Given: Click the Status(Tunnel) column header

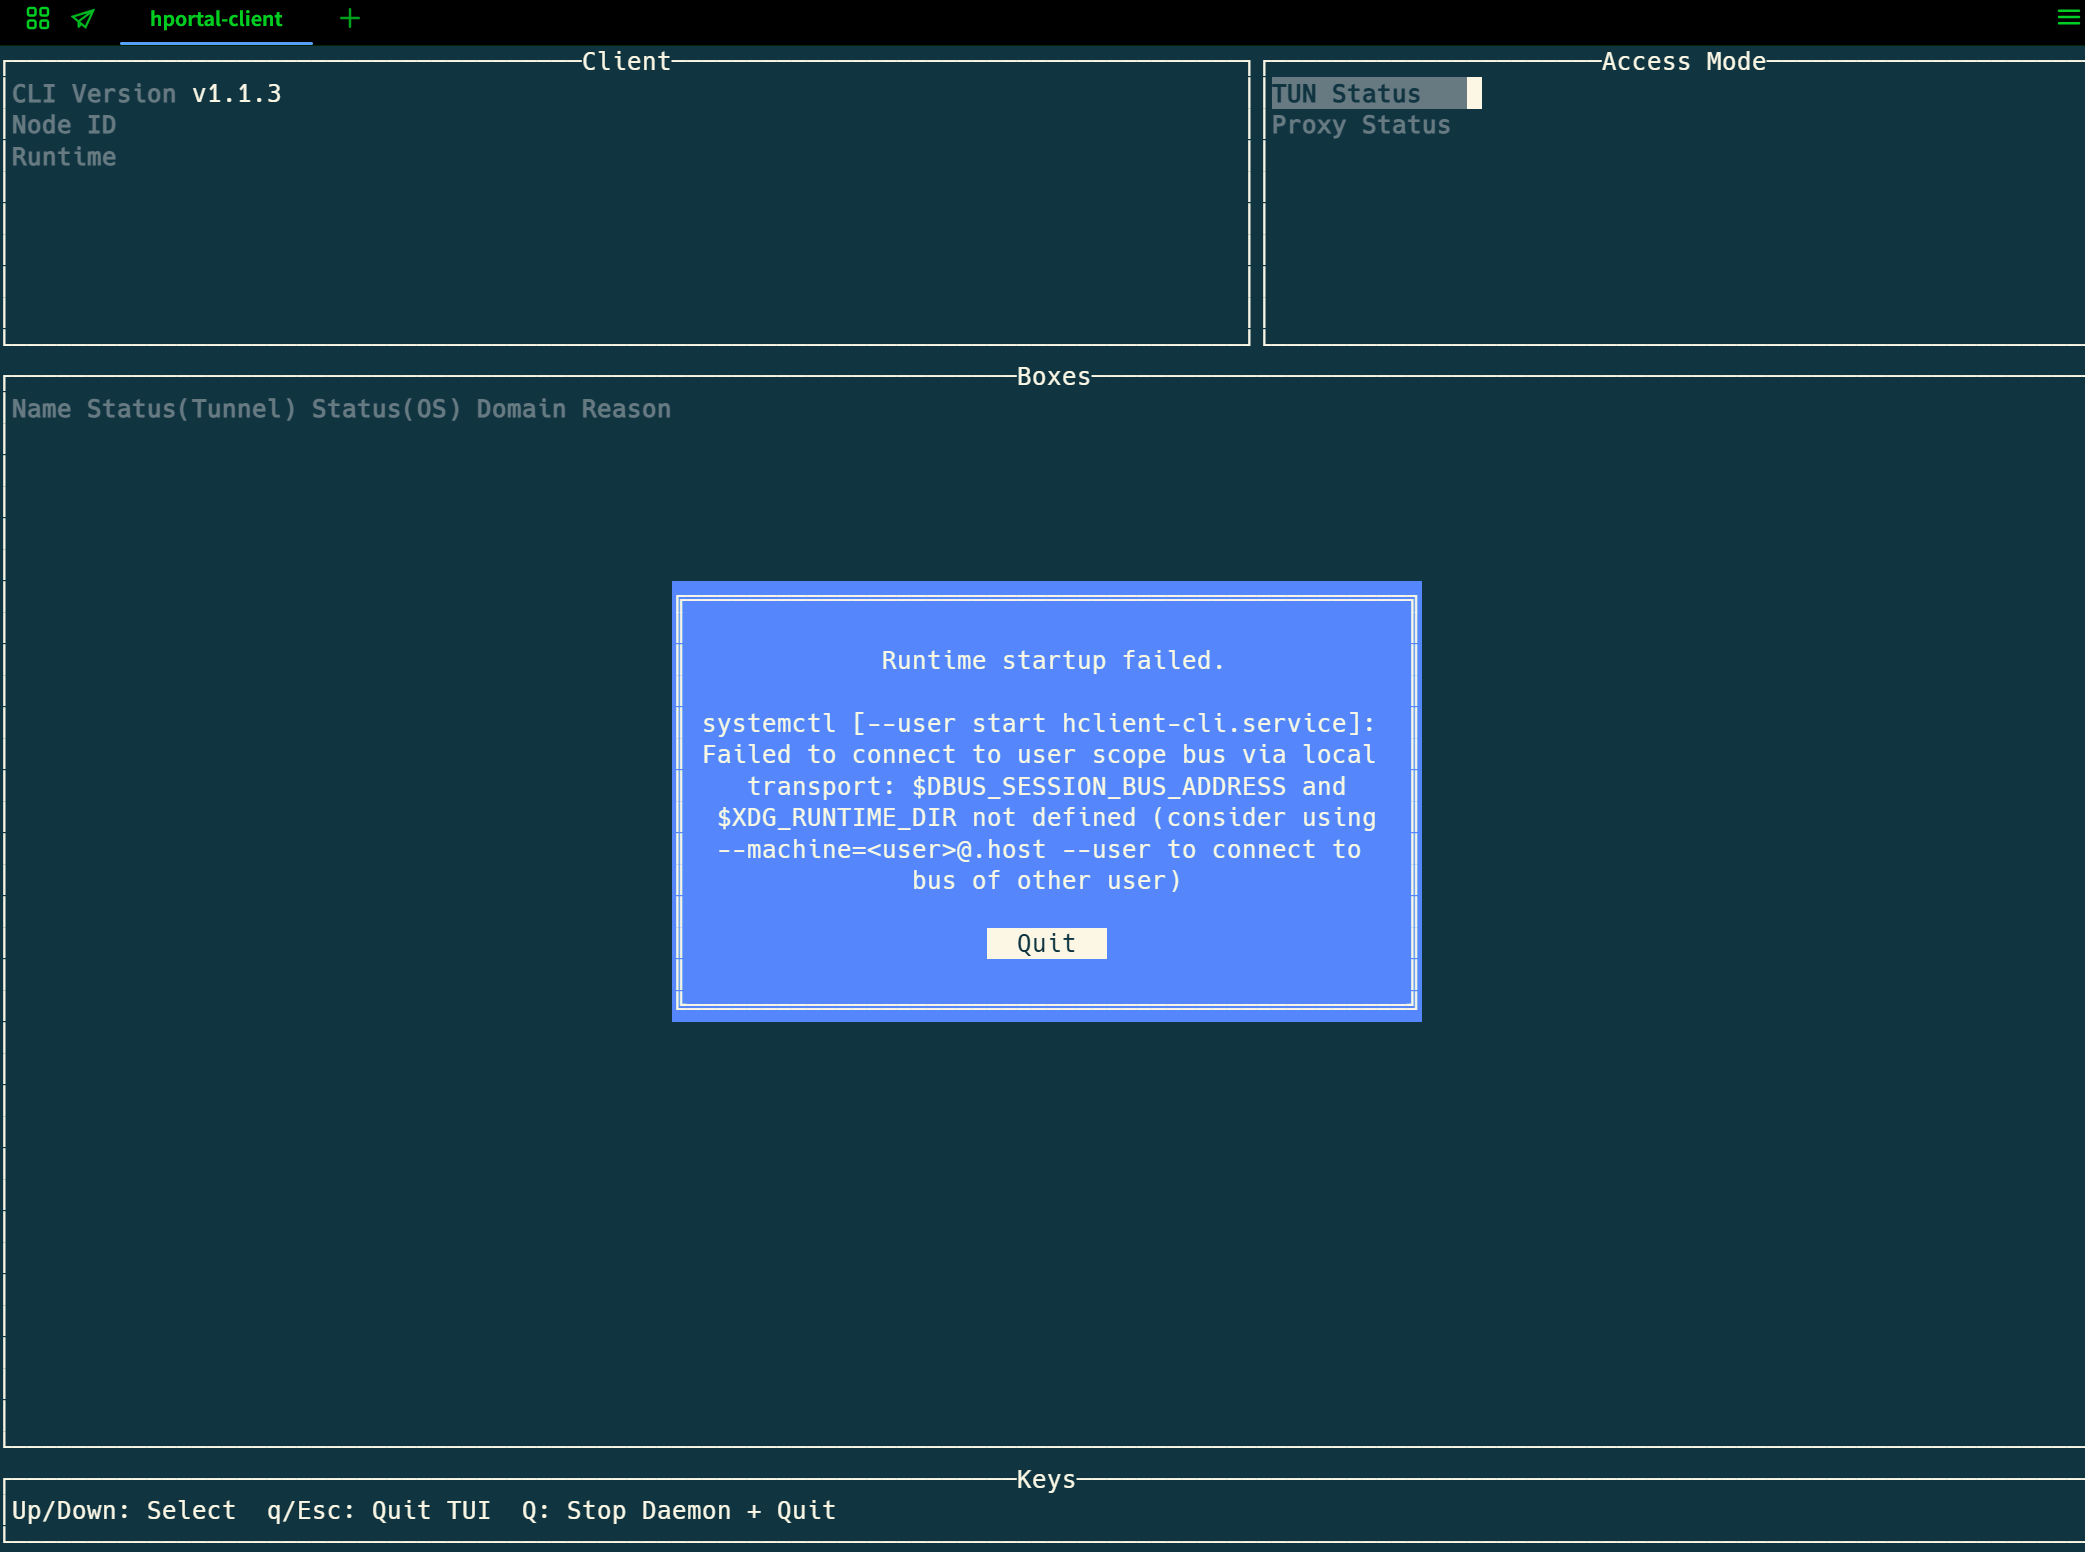Looking at the screenshot, I should point(191,409).
